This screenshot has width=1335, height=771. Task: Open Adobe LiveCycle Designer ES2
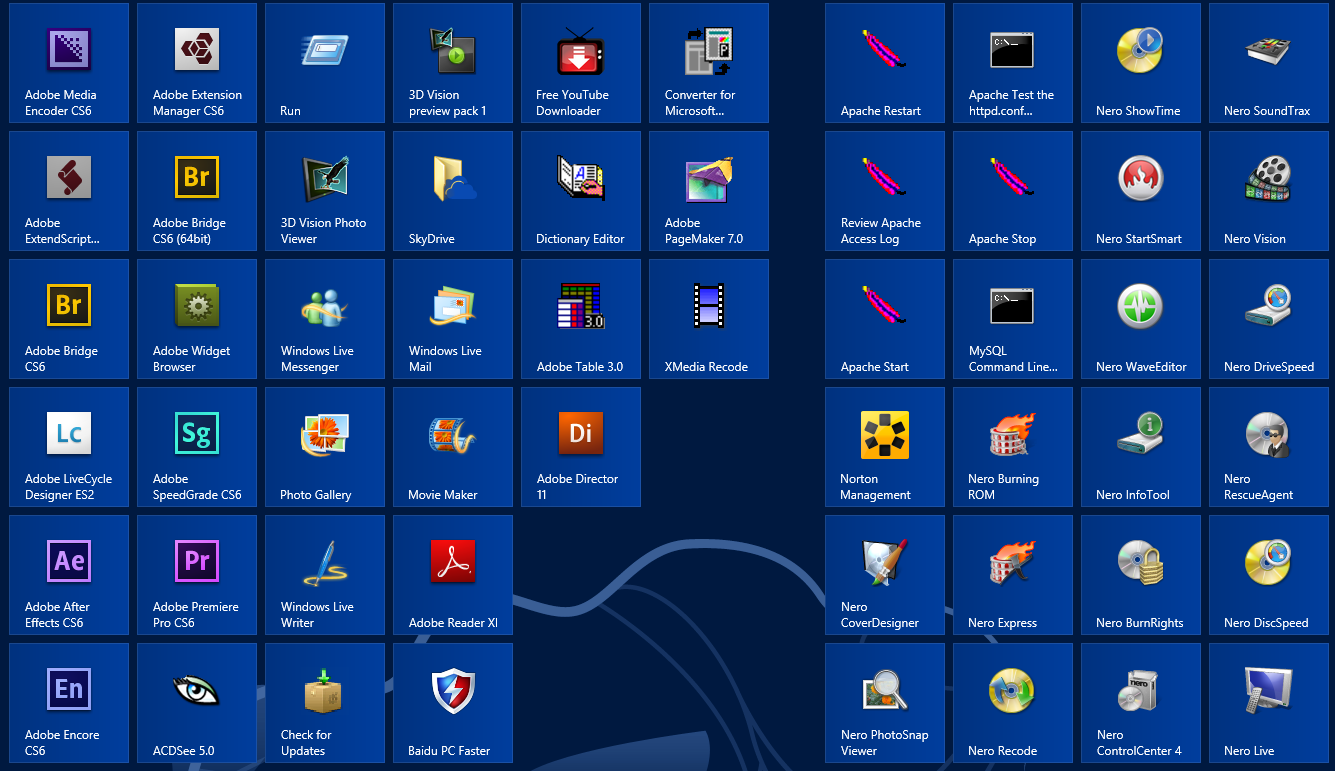tap(69, 447)
